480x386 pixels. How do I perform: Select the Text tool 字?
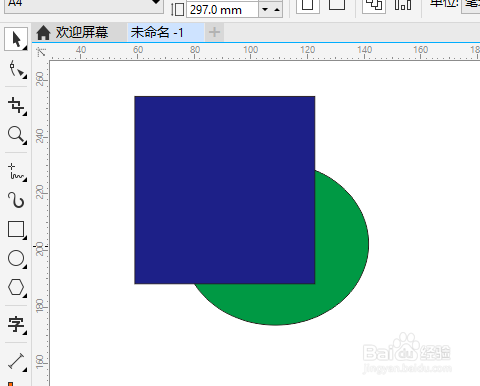point(17,325)
